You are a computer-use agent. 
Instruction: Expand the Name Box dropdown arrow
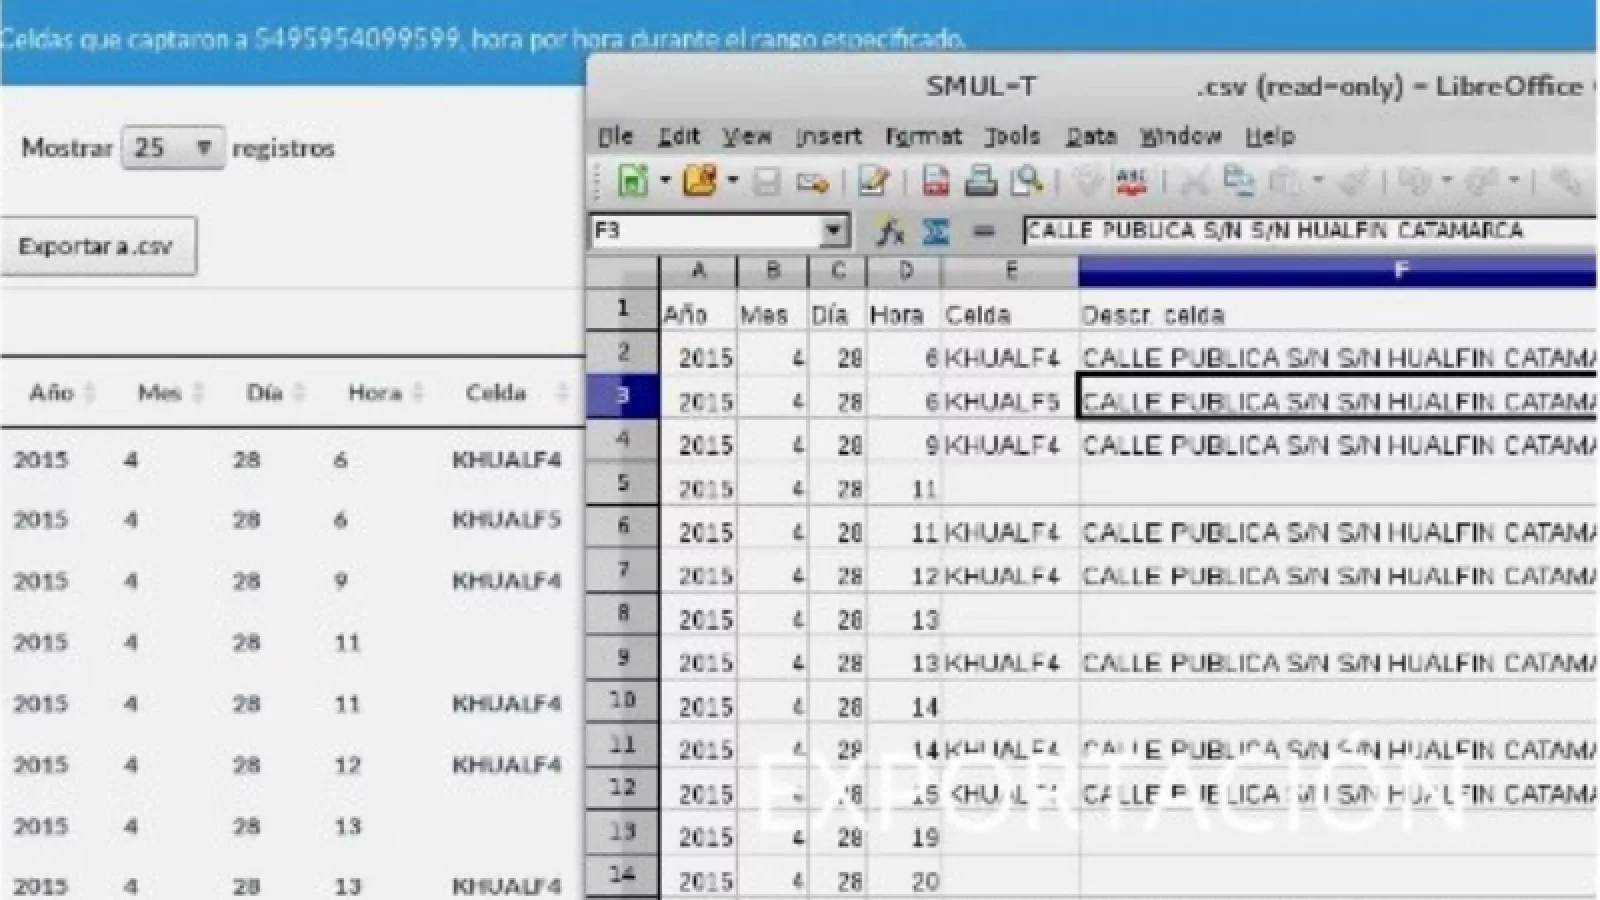[x=832, y=232]
